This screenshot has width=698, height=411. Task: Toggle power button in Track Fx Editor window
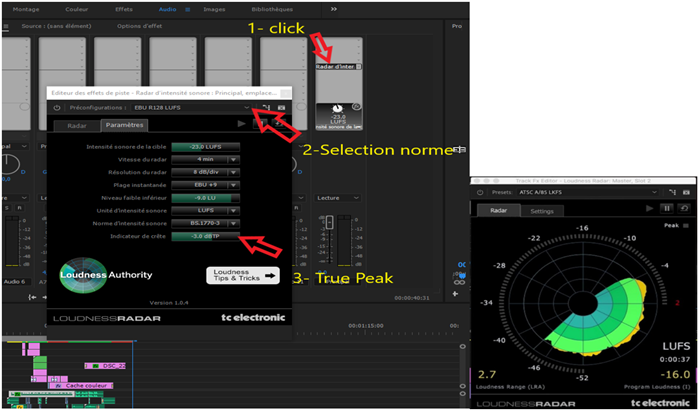click(480, 192)
